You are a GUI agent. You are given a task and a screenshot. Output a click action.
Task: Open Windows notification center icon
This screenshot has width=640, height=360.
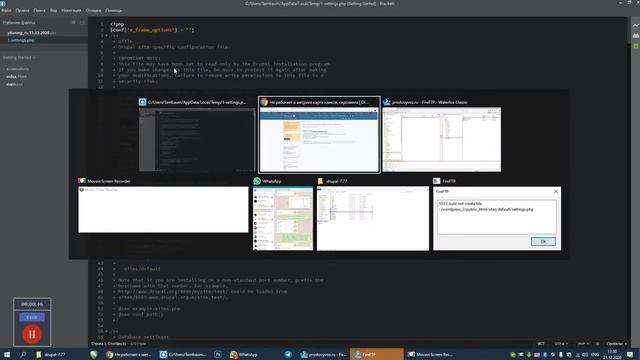[630, 354]
